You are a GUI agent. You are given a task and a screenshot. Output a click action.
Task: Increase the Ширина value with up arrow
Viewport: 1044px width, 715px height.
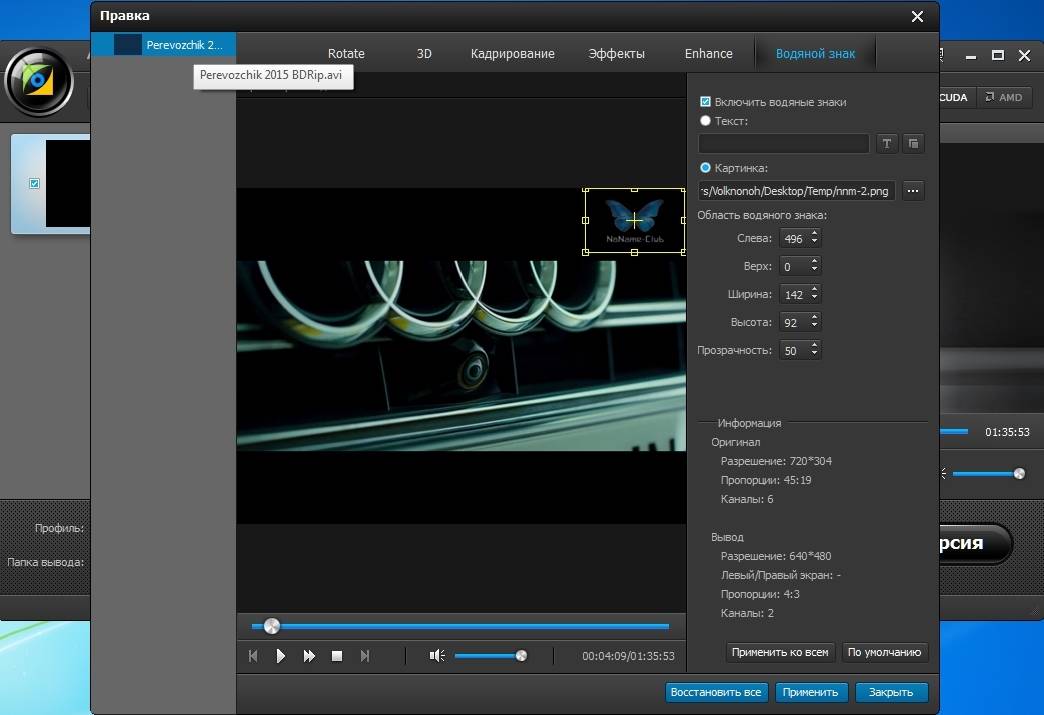point(814,289)
